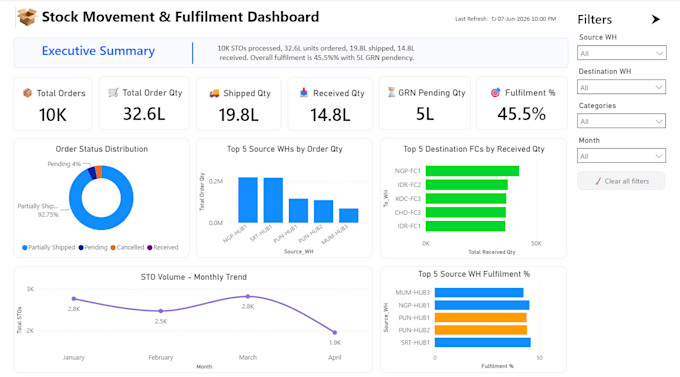Click Top 5 Source WH Fulfilment % title
680x377 pixels.
(474, 274)
